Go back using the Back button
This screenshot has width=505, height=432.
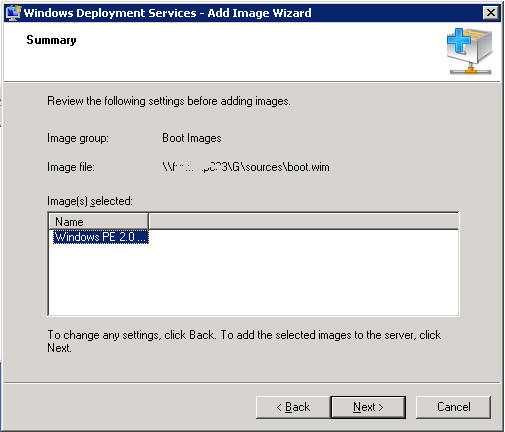point(293,407)
